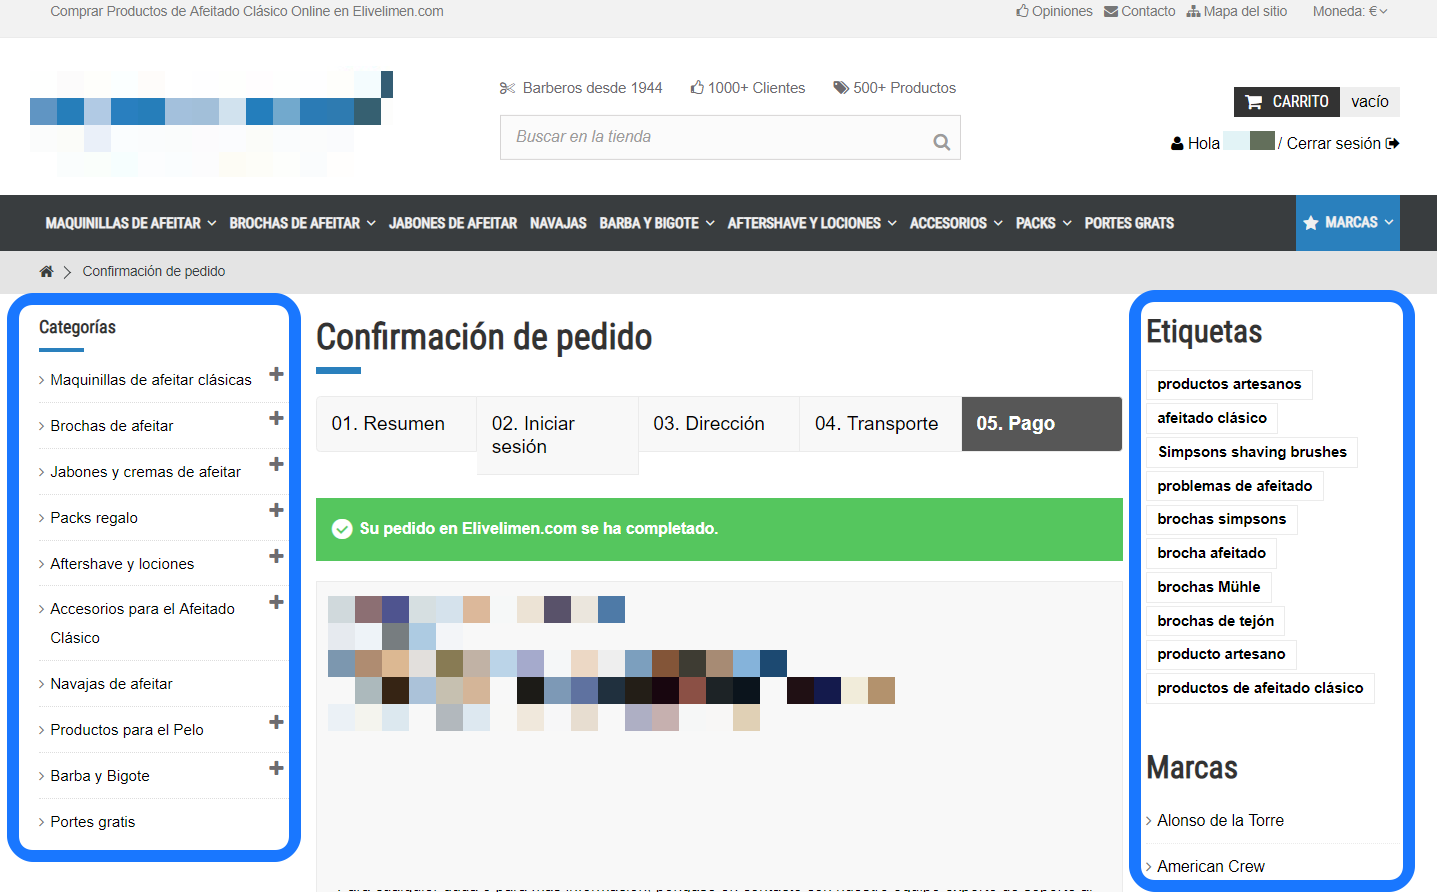Click the user icon next to Hola

pos(1177,142)
